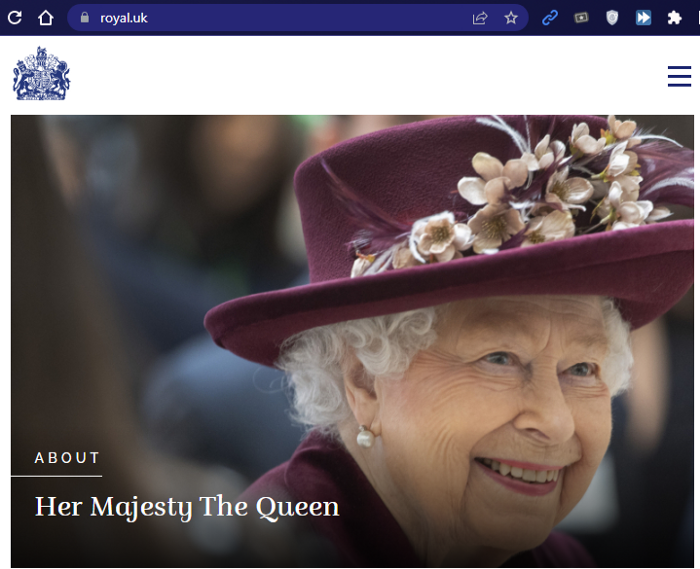Open the shield privacy extension

(x=612, y=18)
